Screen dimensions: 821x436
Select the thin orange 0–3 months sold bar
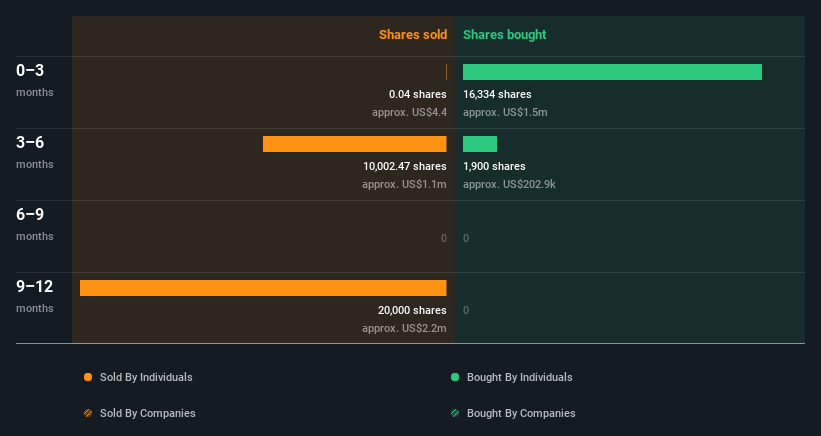446,72
